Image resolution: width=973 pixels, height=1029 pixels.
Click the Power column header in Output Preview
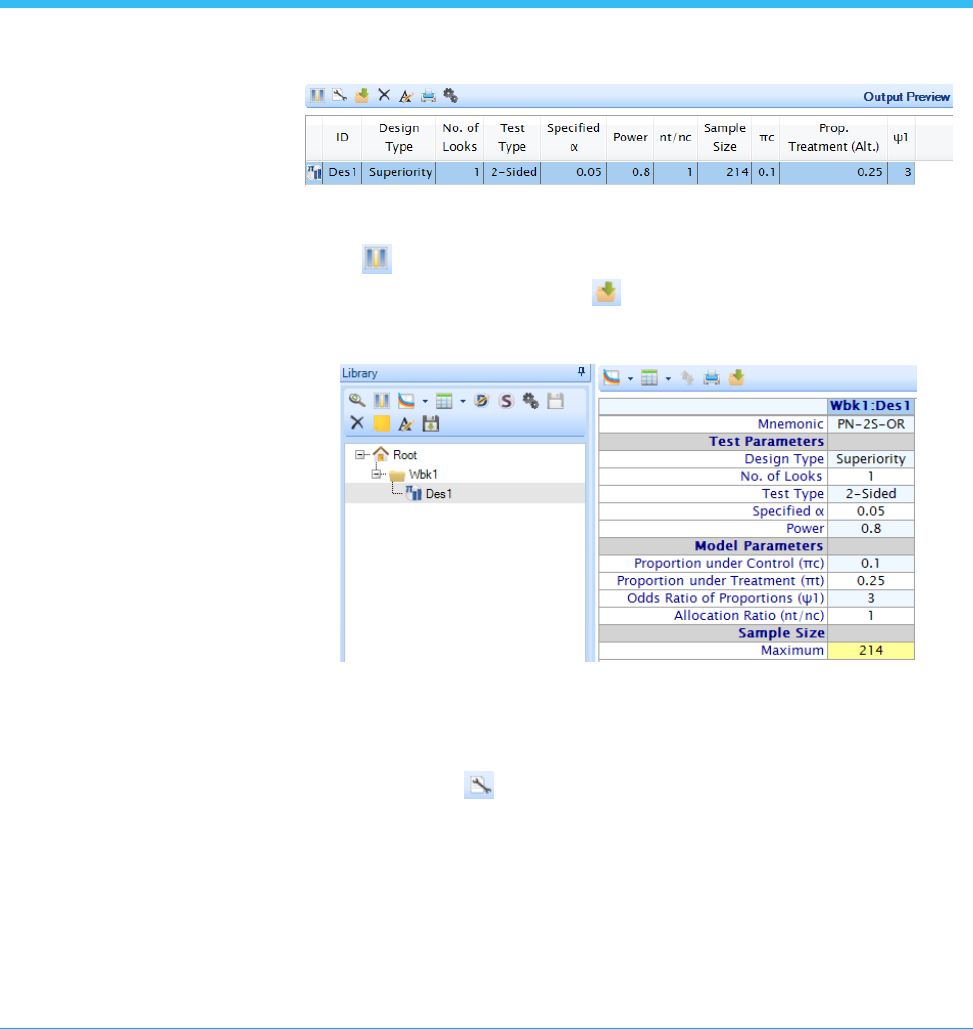[630, 137]
